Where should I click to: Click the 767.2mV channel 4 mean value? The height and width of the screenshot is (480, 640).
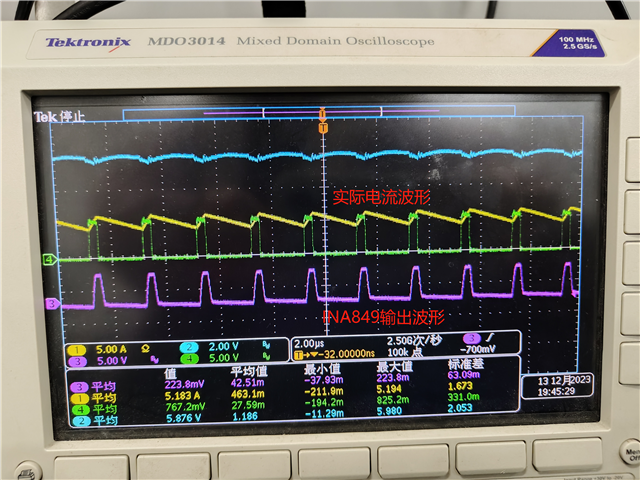(185, 407)
